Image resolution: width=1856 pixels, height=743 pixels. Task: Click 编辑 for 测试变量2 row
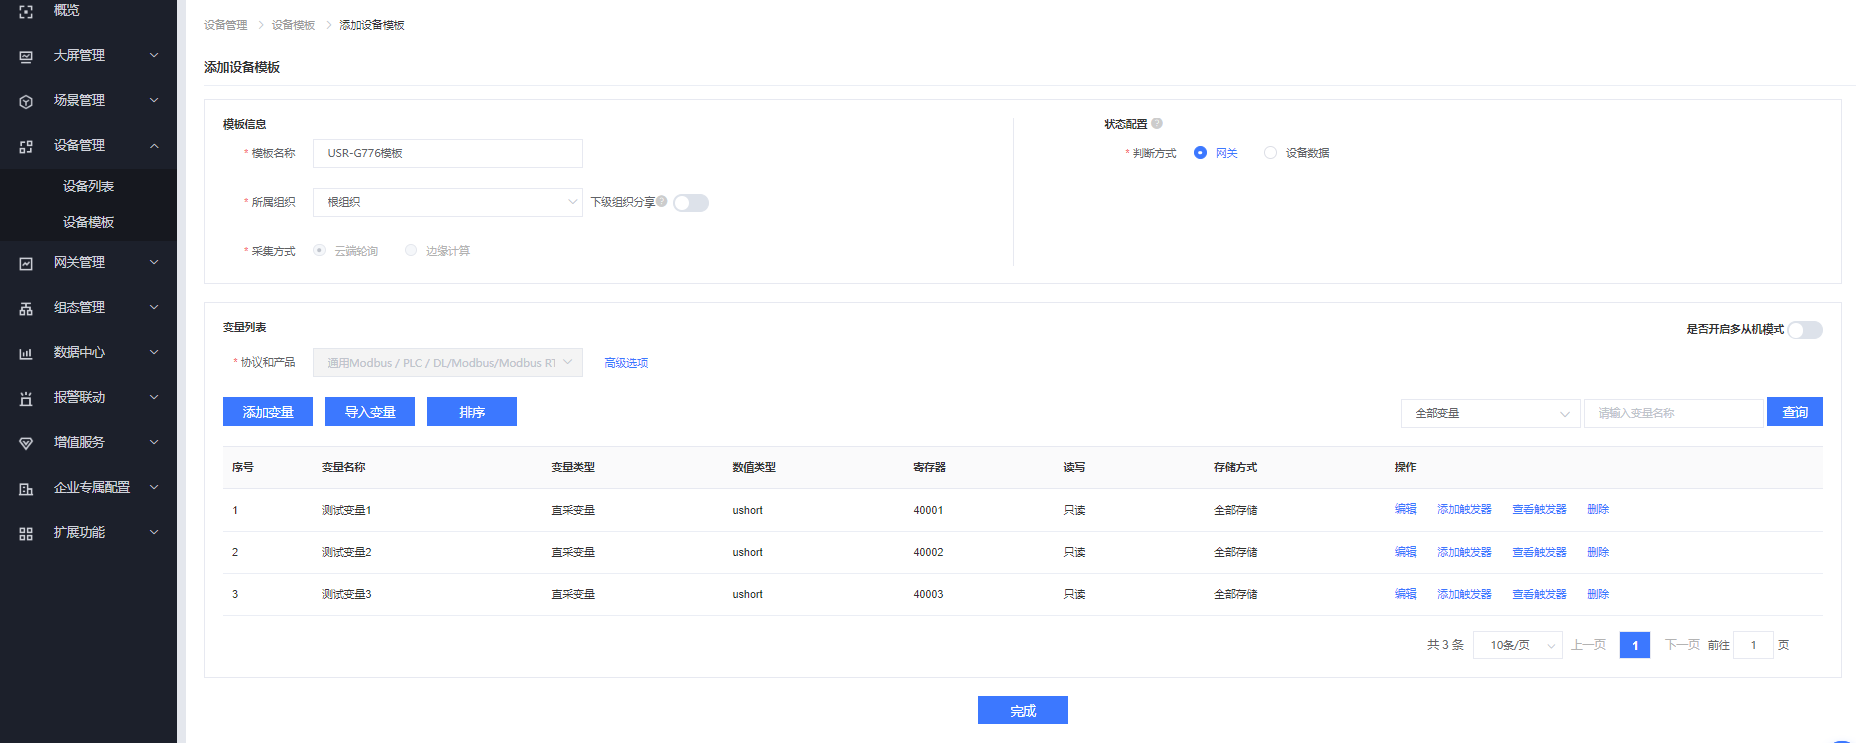(1405, 552)
